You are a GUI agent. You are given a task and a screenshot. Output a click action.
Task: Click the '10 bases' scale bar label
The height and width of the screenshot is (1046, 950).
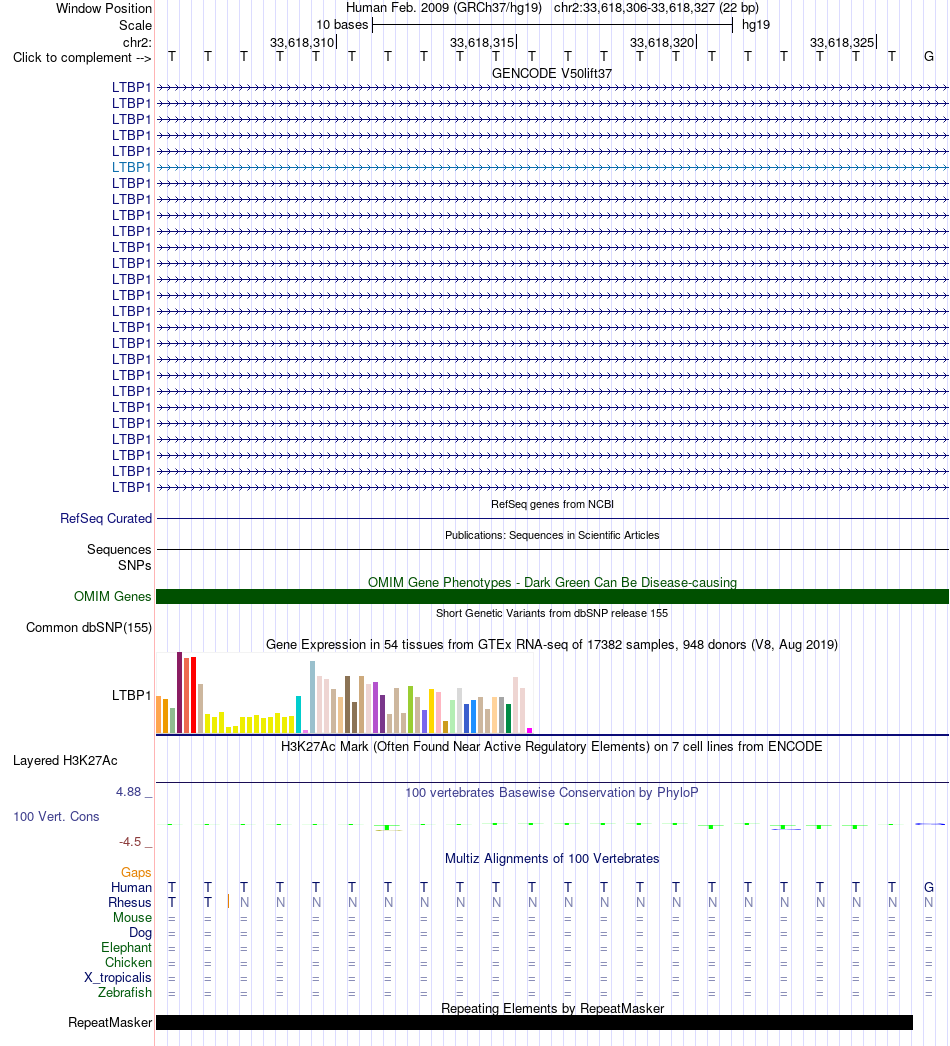(342, 25)
